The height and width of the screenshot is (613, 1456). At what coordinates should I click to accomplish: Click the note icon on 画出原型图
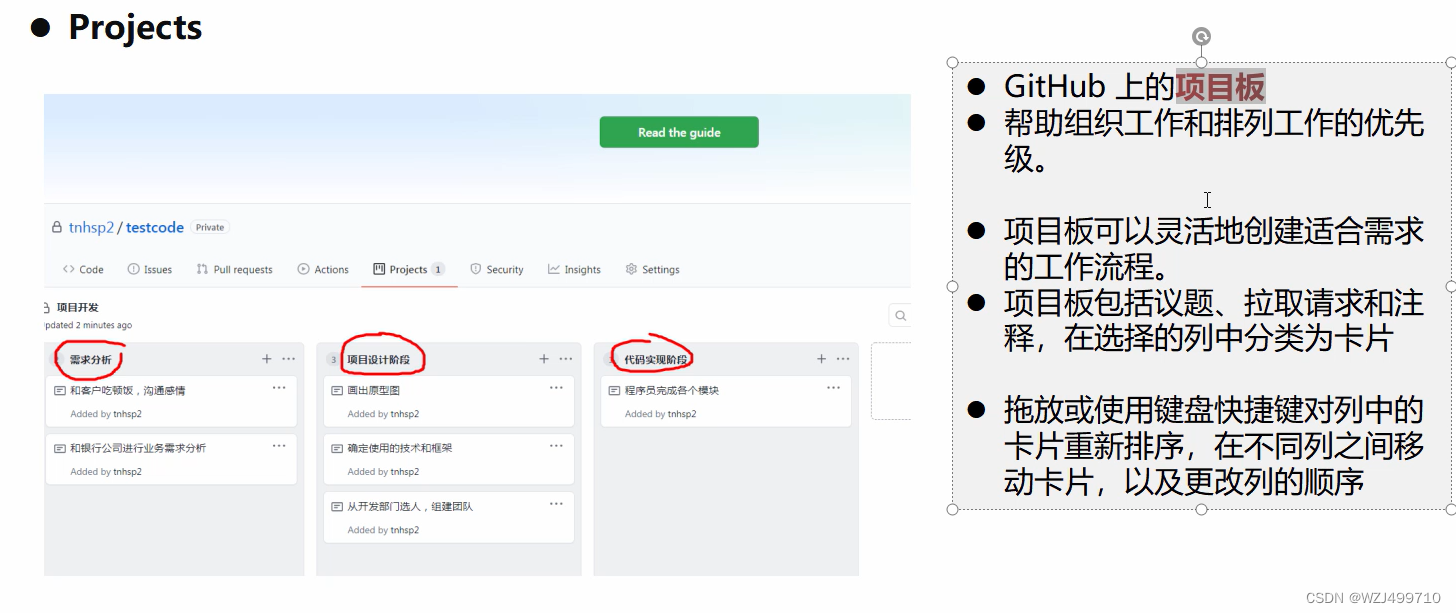click(x=337, y=391)
